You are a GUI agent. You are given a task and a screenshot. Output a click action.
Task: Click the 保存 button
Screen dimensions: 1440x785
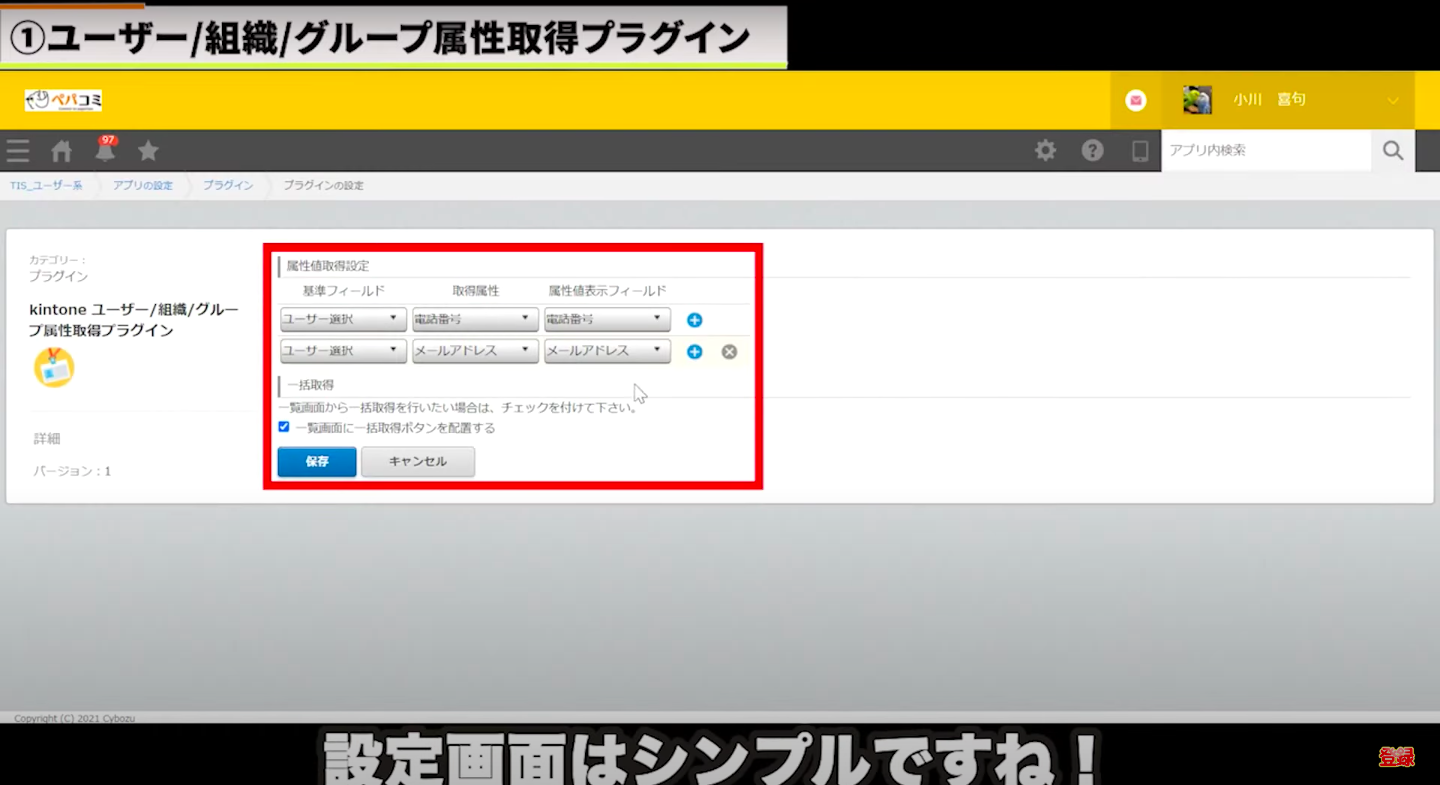(317, 462)
